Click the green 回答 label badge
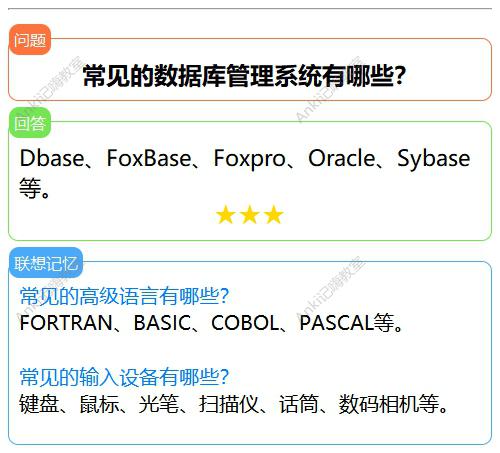 (x=30, y=123)
